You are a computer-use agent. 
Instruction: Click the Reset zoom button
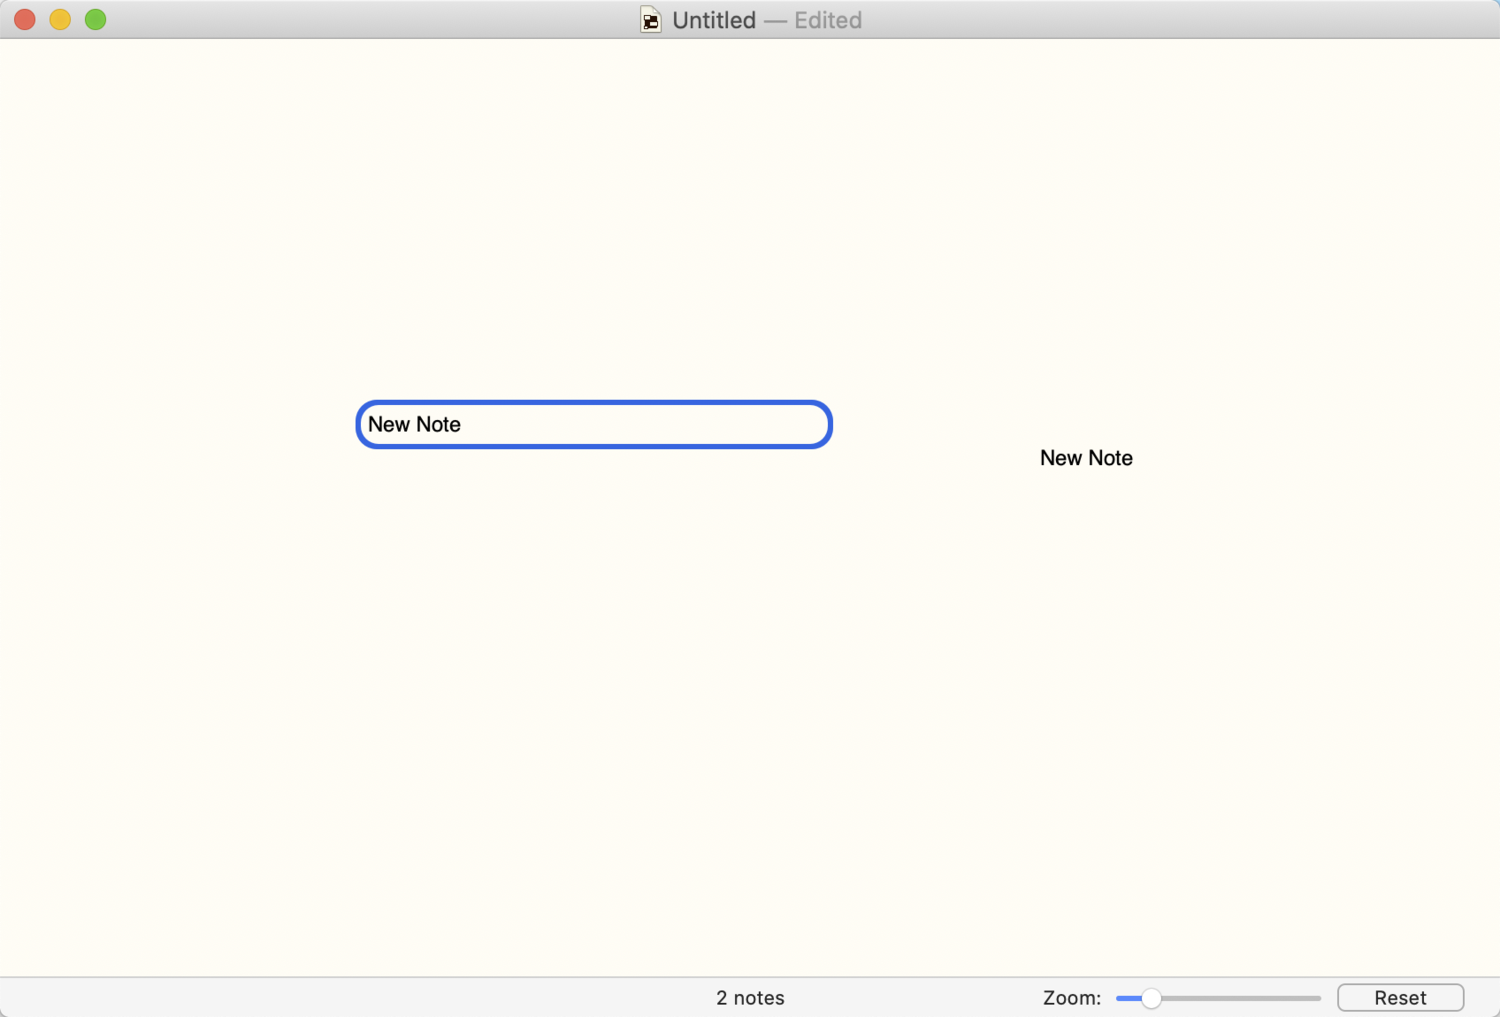[x=1400, y=998]
